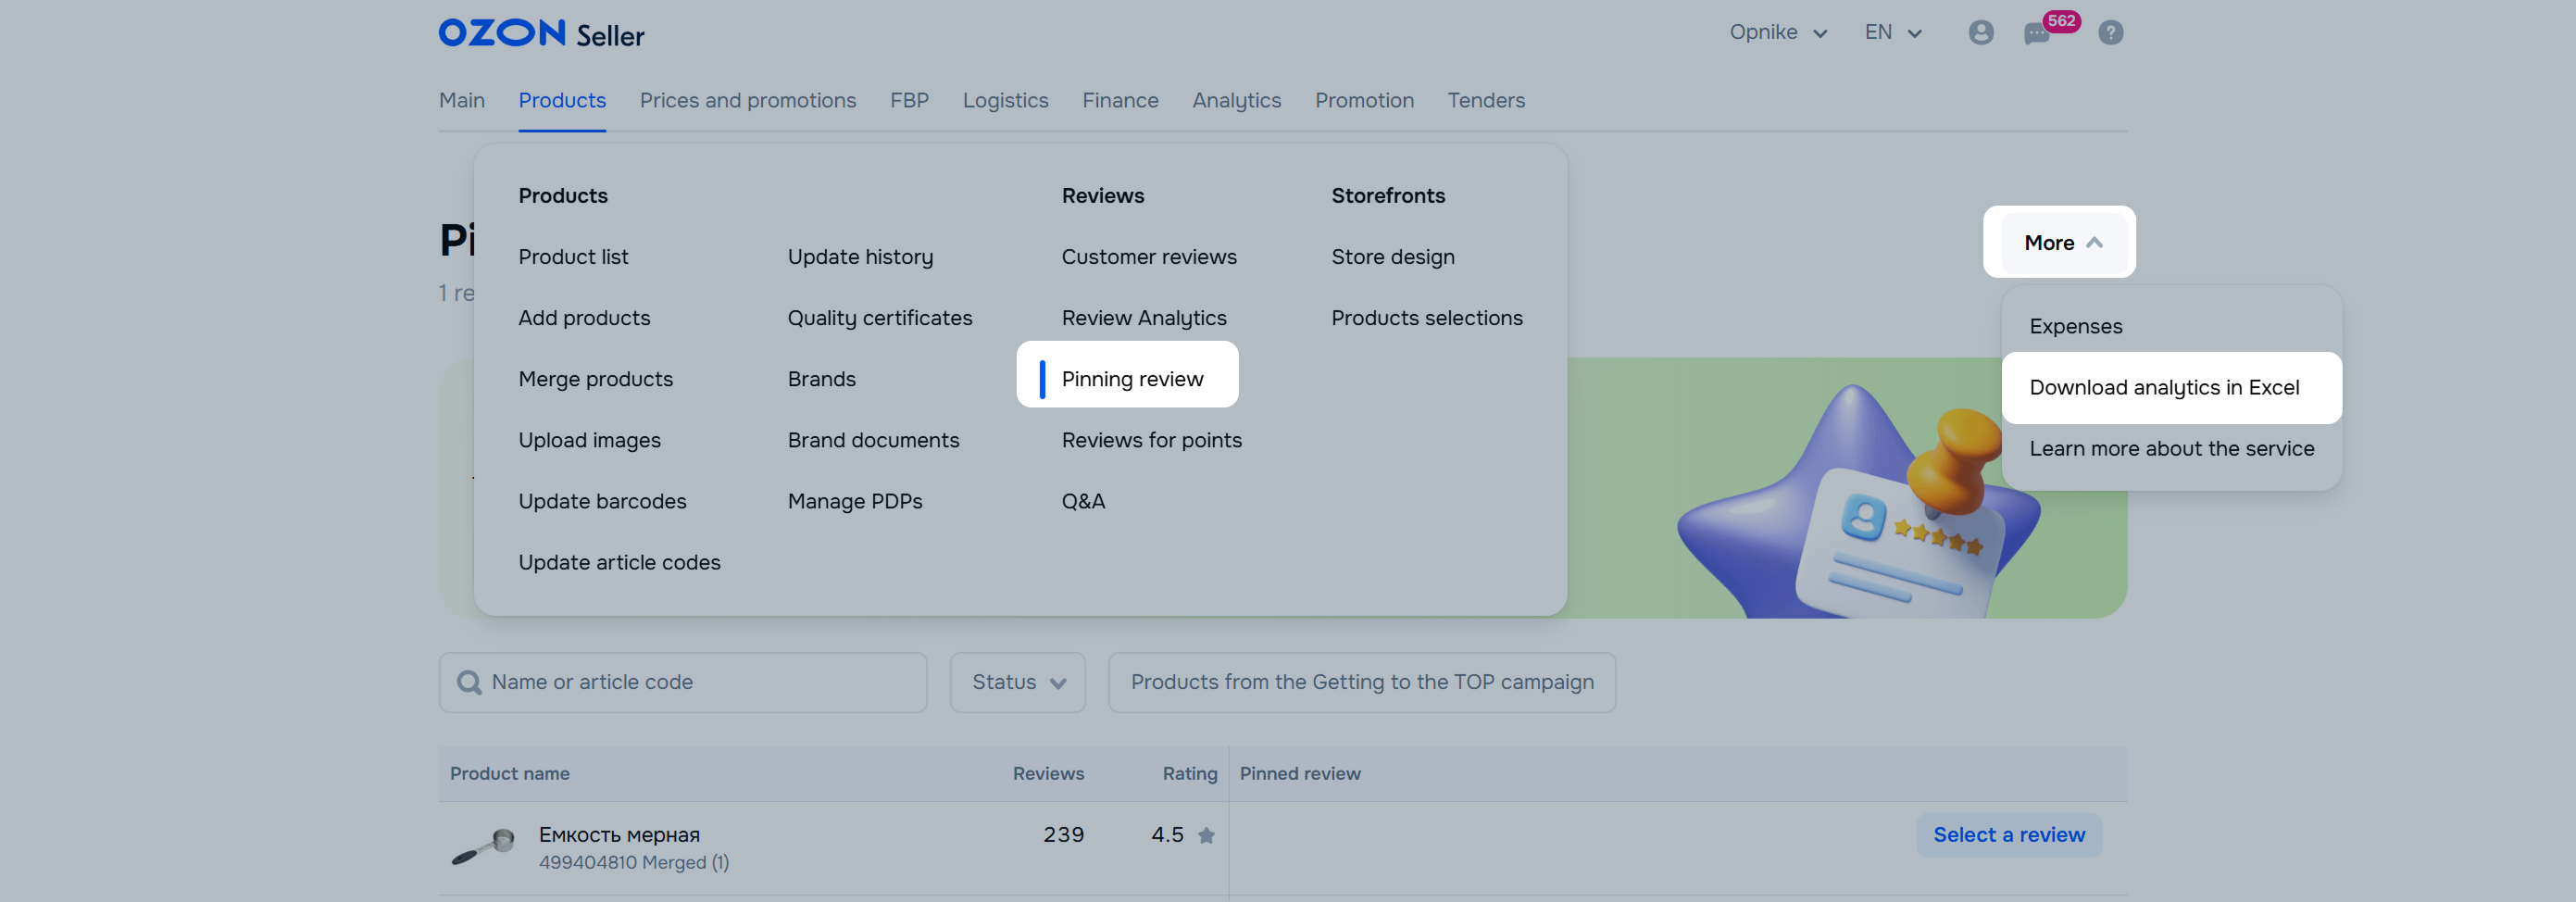Go to the Tenders tab
This screenshot has height=902, width=2576.
[x=1486, y=100]
